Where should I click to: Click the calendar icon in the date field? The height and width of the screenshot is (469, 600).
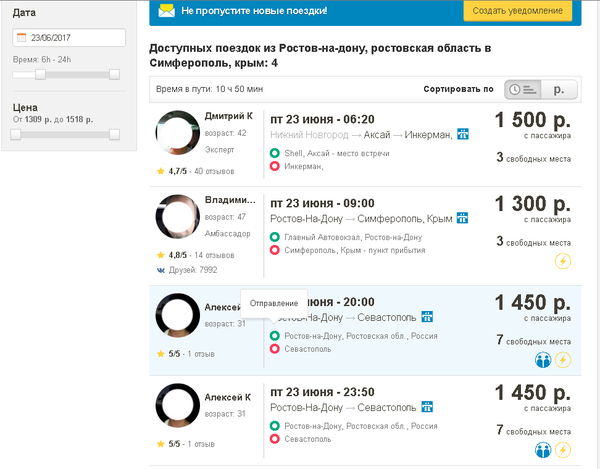[x=21, y=38]
